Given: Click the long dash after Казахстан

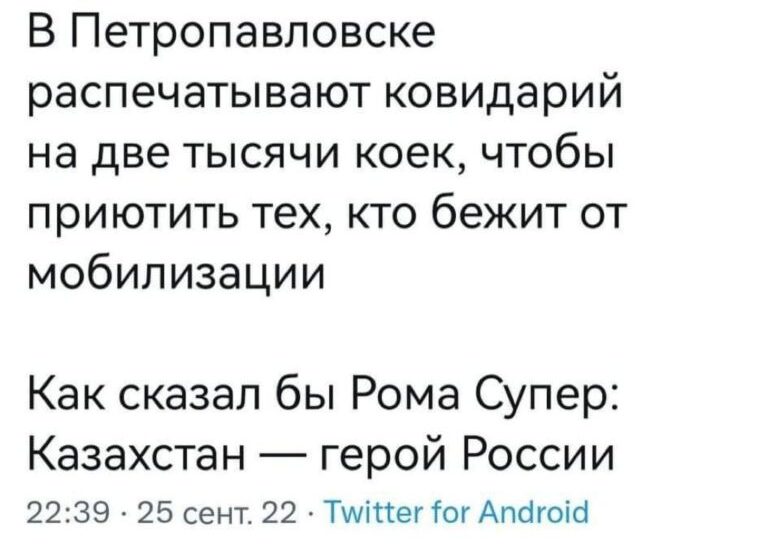Looking at the screenshot, I should click(x=284, y=456).
